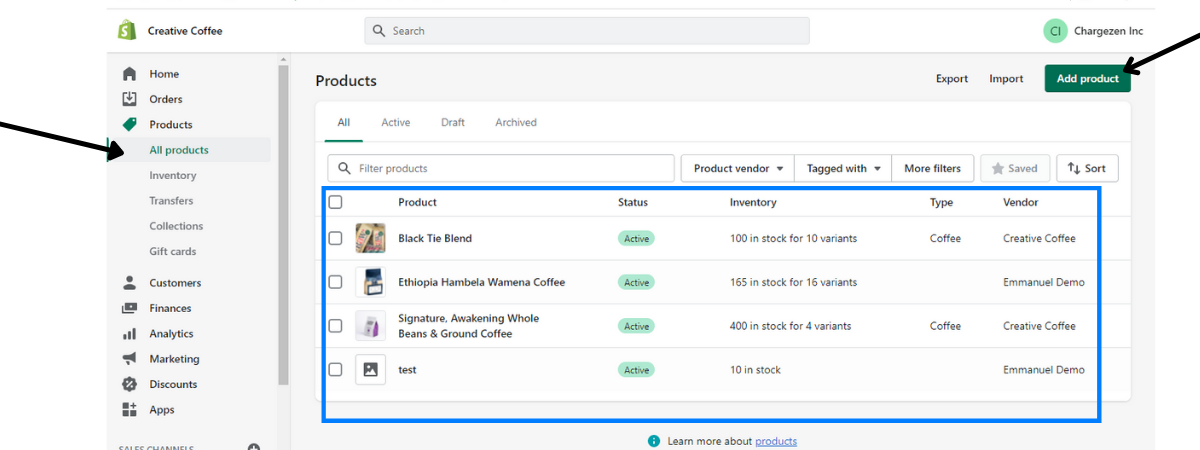
Task: Toggle select-all products checkbox
Action: tap(336, 202)
